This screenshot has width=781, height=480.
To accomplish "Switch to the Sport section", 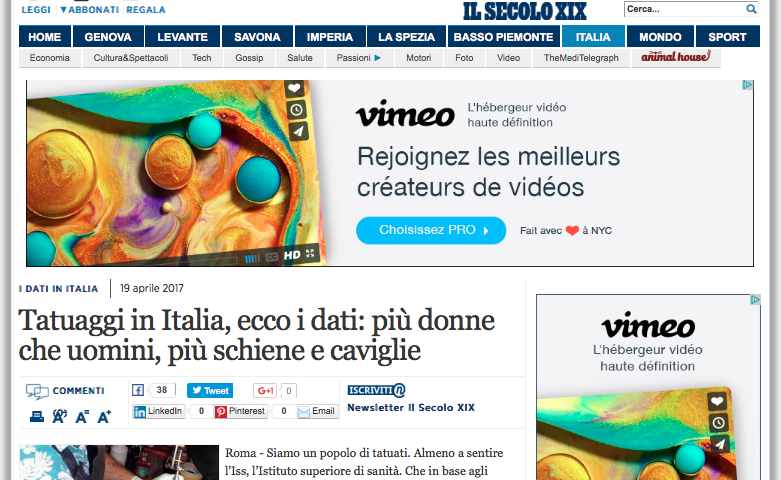I will (727, 37).
